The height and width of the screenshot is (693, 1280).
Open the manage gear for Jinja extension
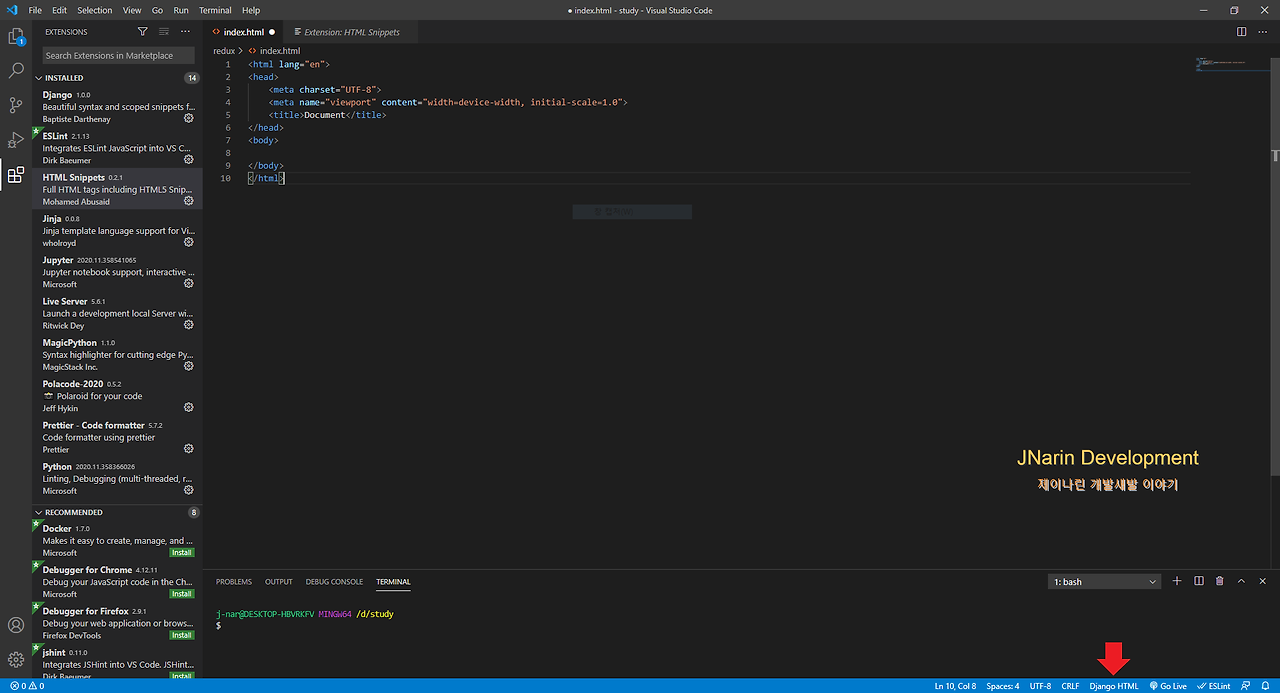click(189, 242)
